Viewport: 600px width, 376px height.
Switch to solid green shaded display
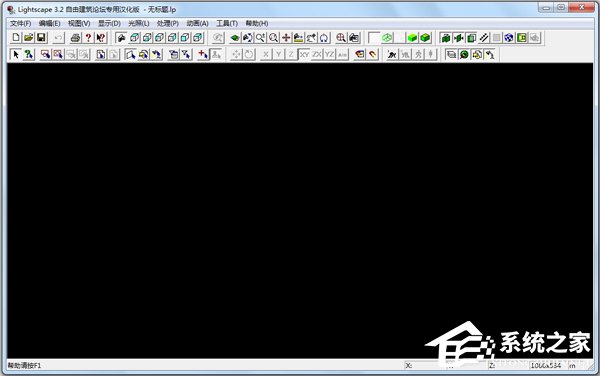pyautogui.click(x=412, y=37)
